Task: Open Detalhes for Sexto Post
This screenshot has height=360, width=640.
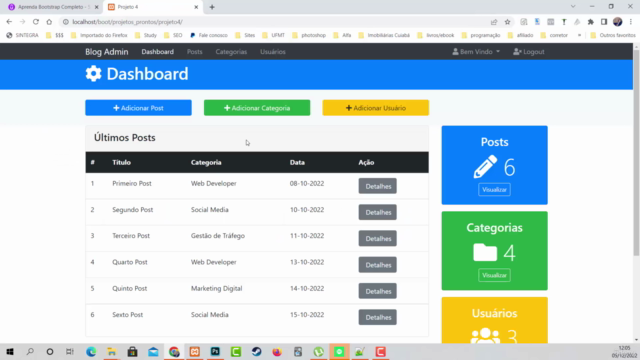Action: [378, 317]
